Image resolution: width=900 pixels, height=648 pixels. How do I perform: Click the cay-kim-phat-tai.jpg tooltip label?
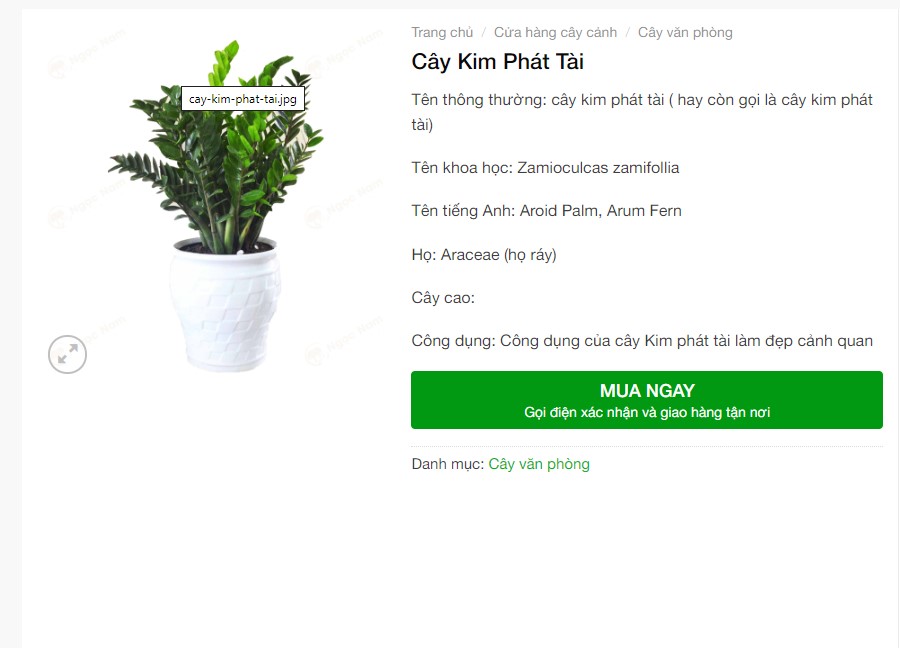click(243, 99)
